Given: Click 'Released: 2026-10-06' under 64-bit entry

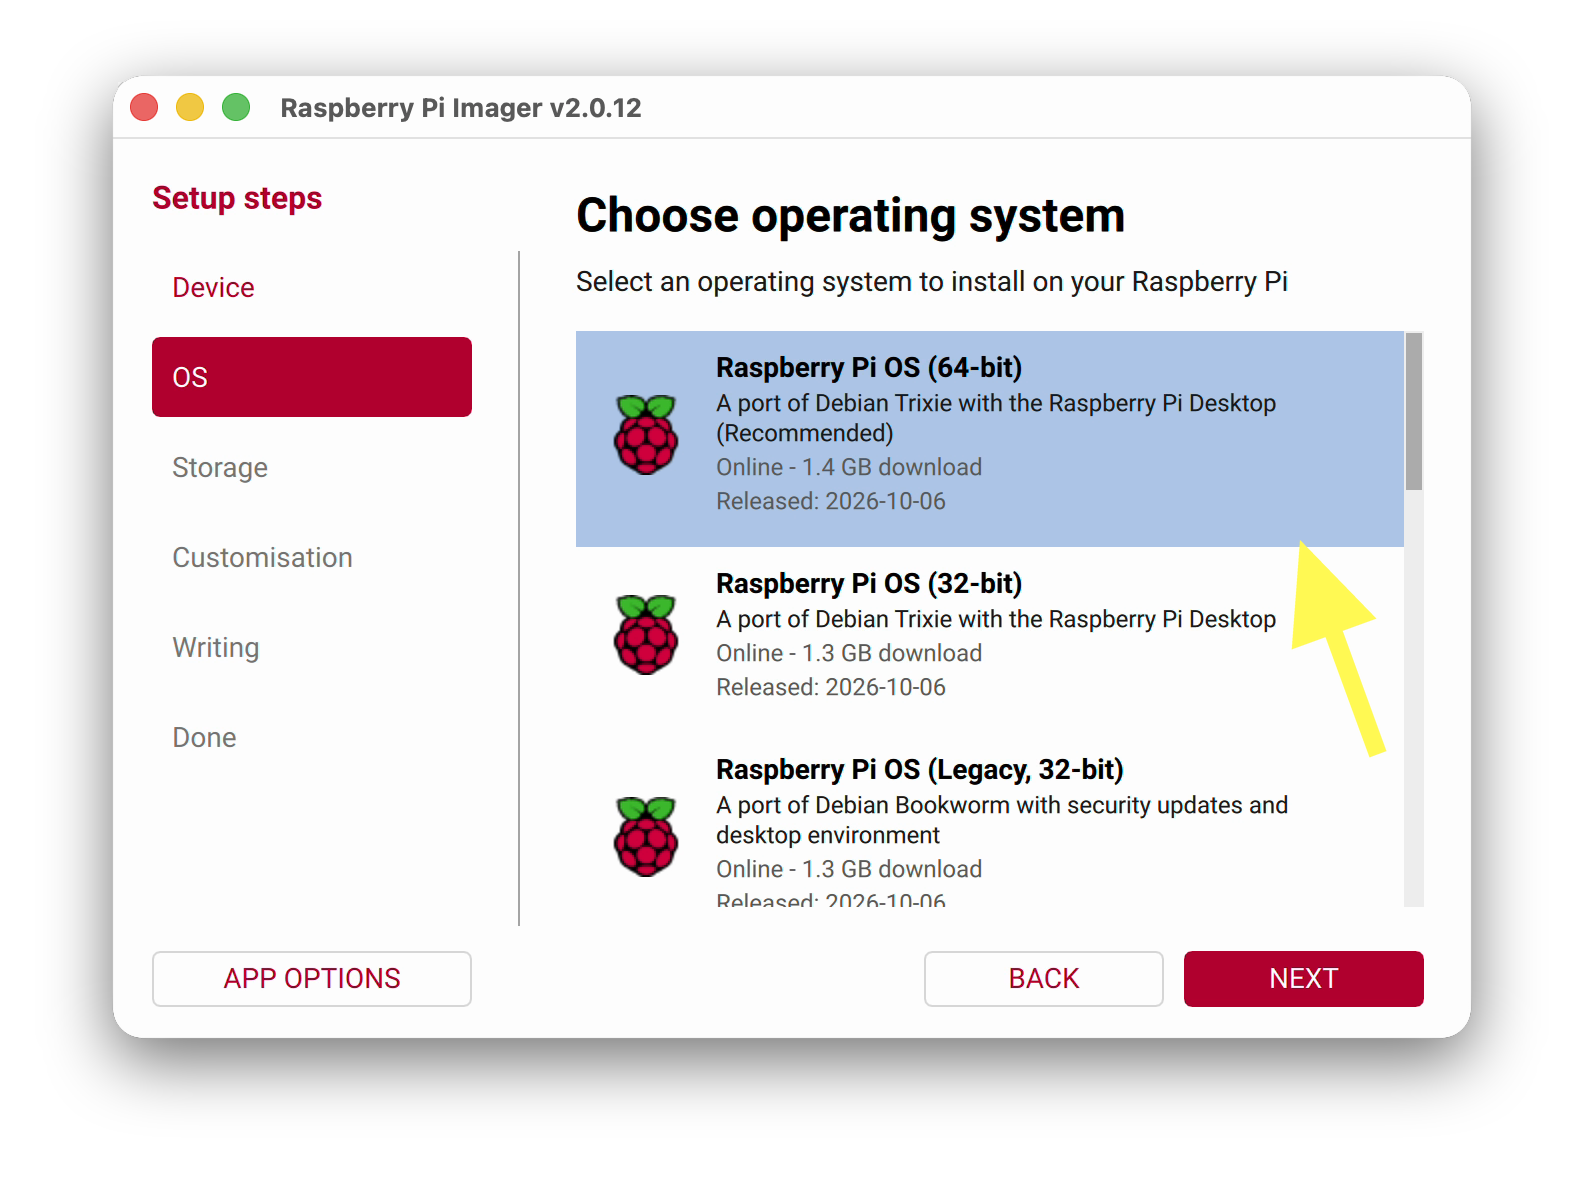Looking at the screenshot, I should click(831, 501).
